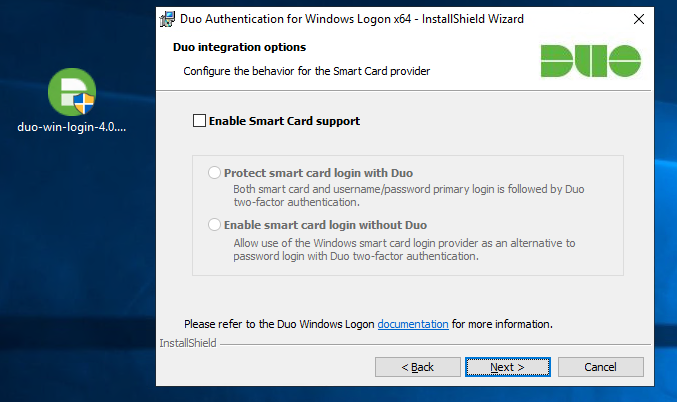Close the InstallShield Wizard window
Viewport: 677px width, 402px height.
coord(639,19)
